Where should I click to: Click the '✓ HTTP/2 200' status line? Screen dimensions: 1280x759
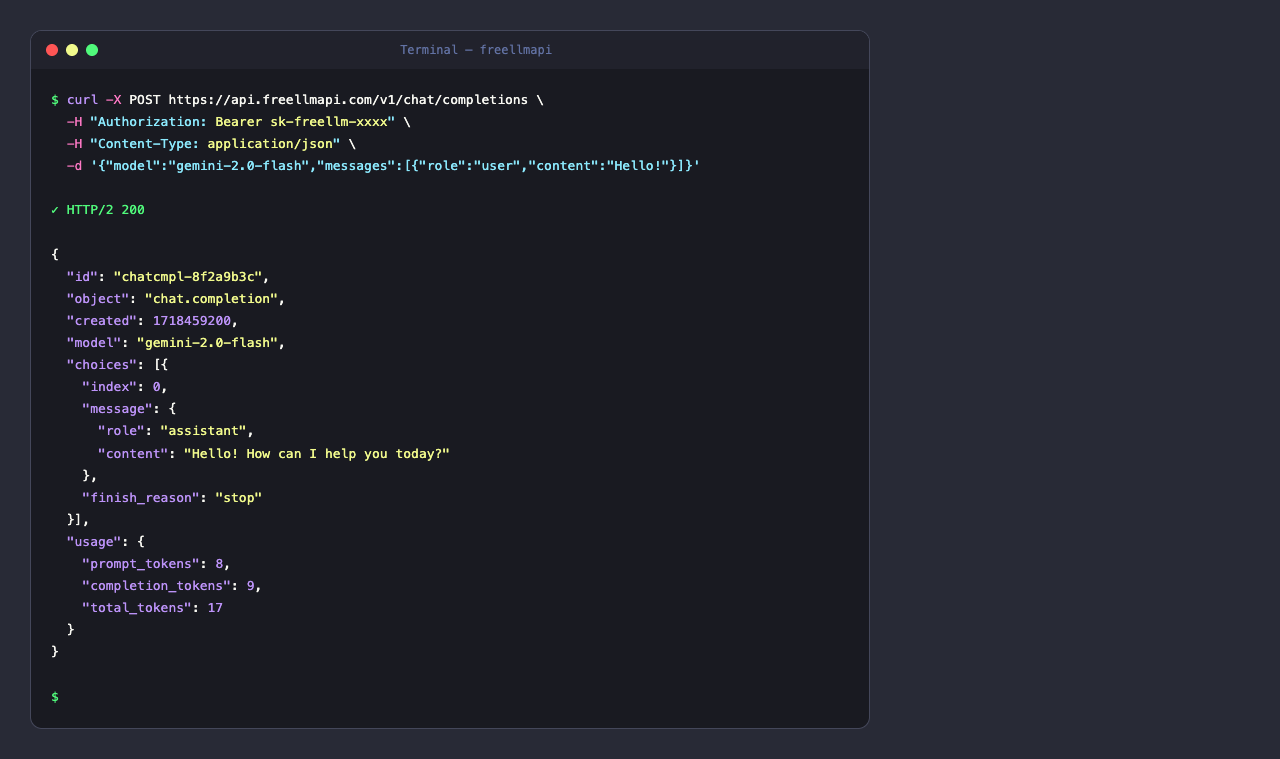[98, 210]
